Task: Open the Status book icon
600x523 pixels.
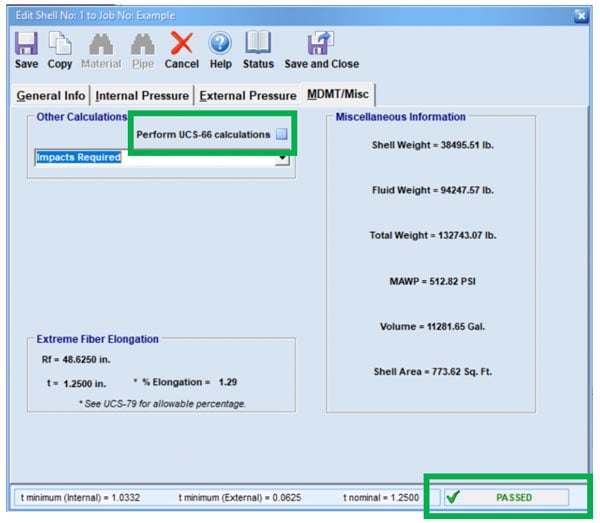Action: pos(258,44)
